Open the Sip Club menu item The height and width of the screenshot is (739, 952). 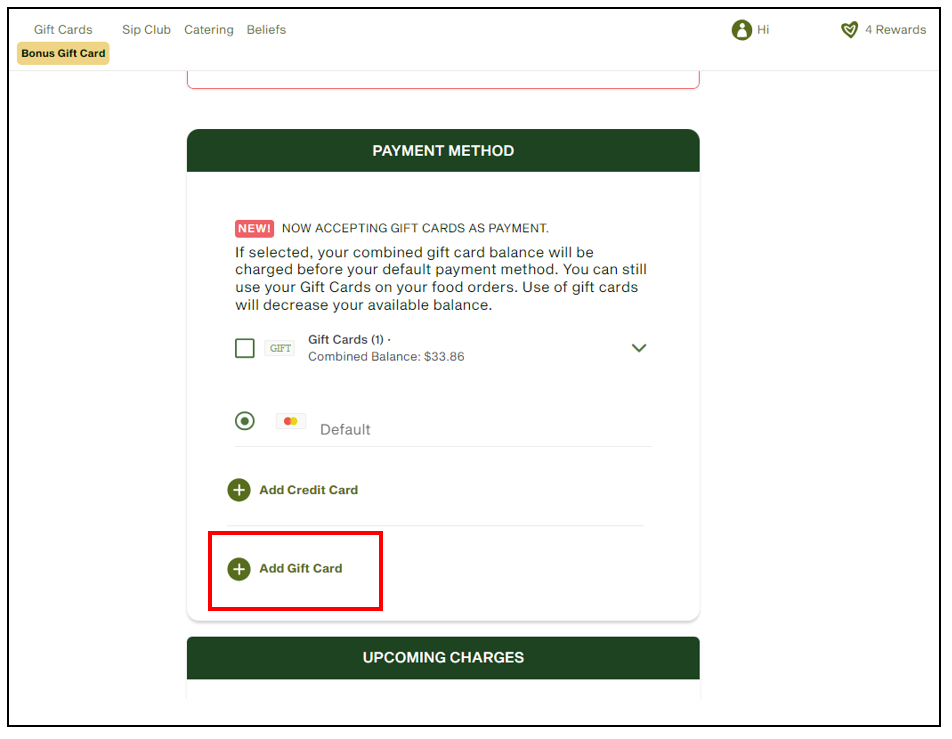click(x=146, y=29)
